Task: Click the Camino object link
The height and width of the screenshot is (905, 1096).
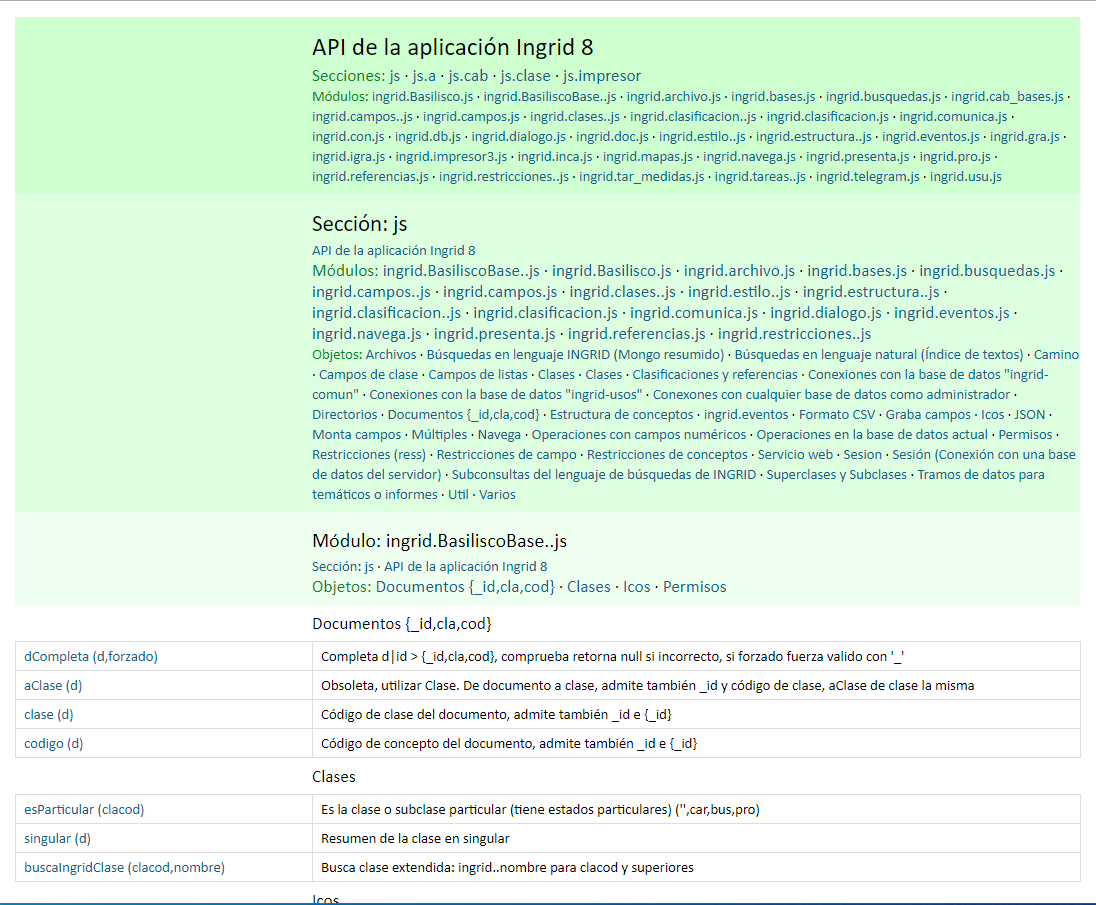Action: (1056, 354)
